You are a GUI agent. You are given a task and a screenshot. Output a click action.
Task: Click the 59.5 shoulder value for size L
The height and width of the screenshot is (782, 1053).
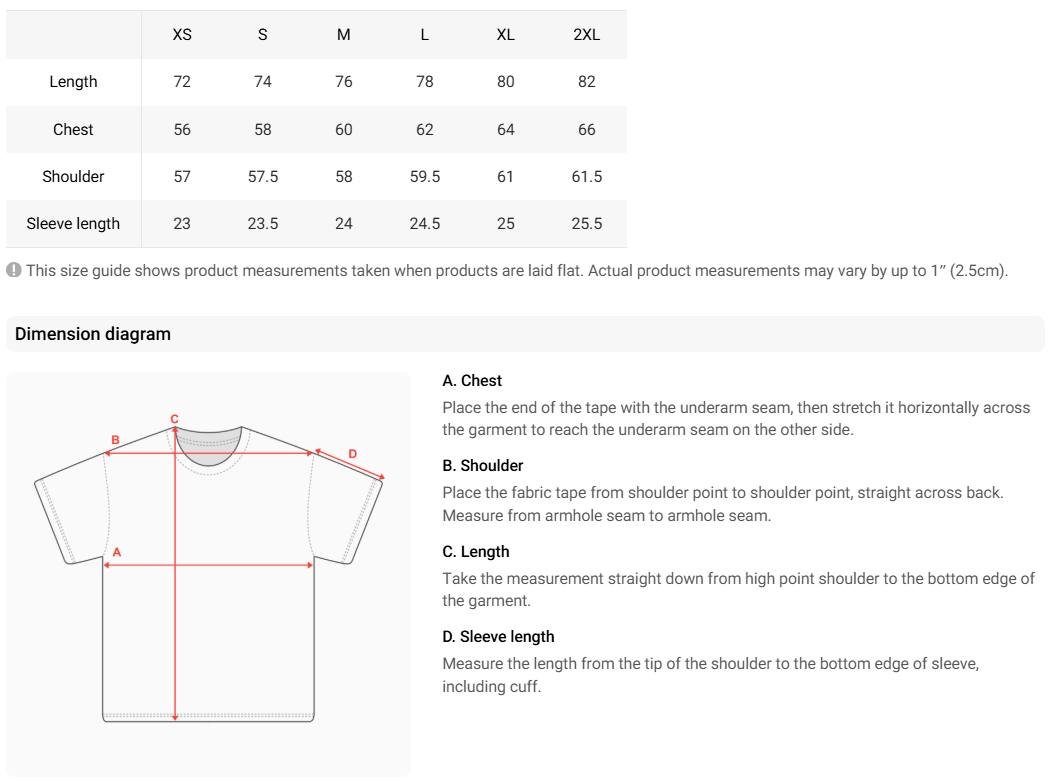(425, 177)
